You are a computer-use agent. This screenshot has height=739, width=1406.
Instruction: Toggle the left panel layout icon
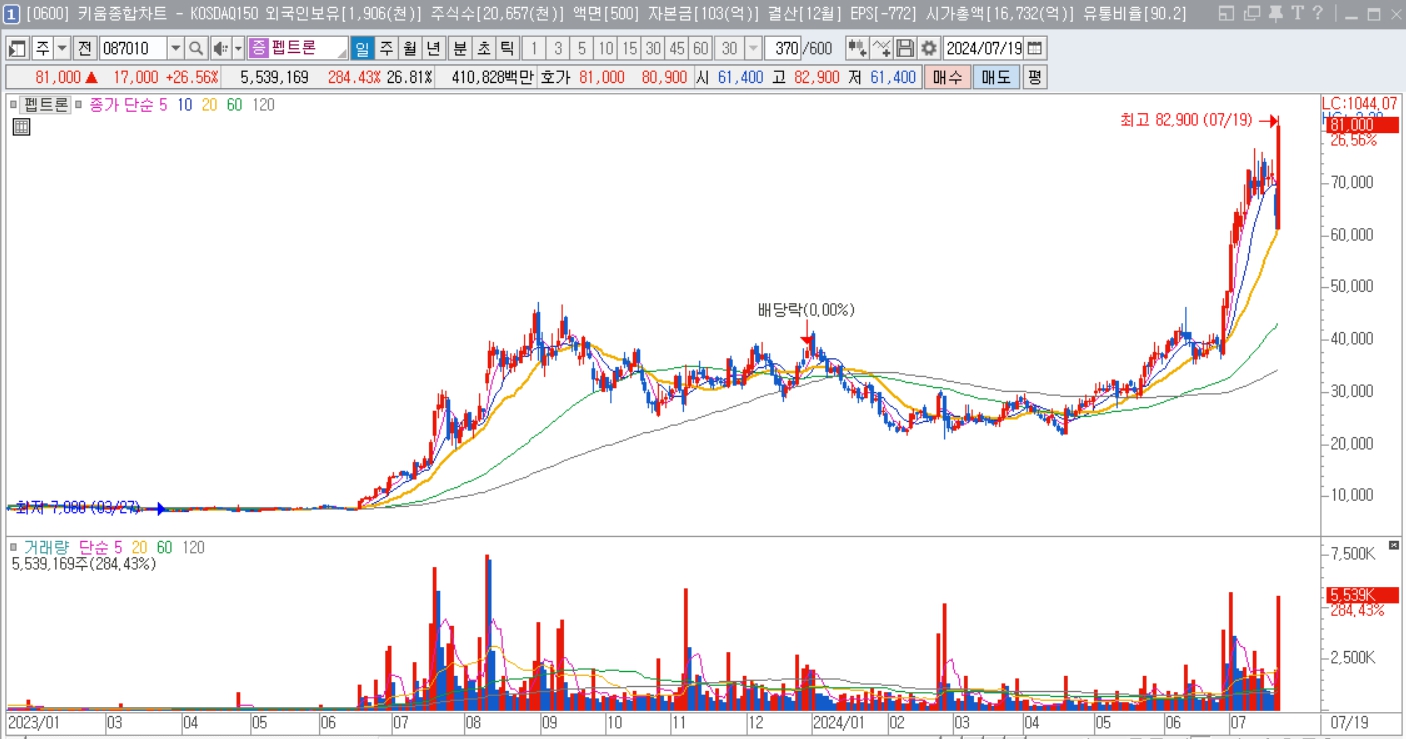pyautogui.click(x=18, y=48)
